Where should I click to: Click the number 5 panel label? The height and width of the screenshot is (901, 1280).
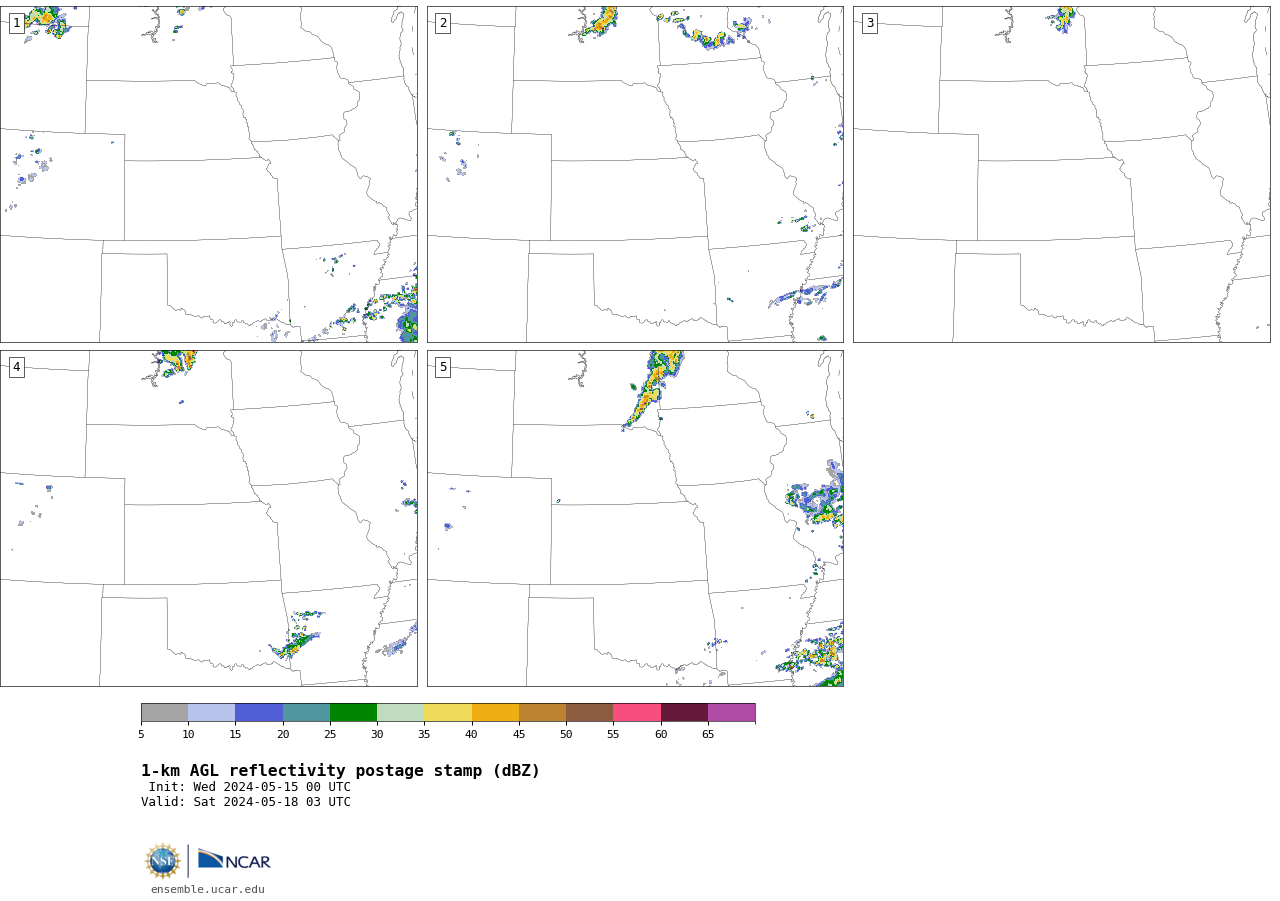[443, 367]
